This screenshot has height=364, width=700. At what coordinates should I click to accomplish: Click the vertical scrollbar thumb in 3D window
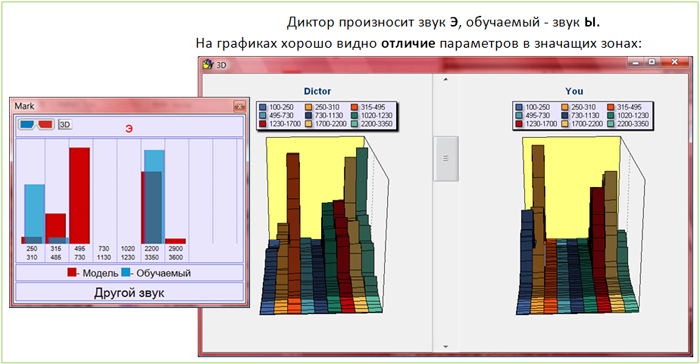446,159
